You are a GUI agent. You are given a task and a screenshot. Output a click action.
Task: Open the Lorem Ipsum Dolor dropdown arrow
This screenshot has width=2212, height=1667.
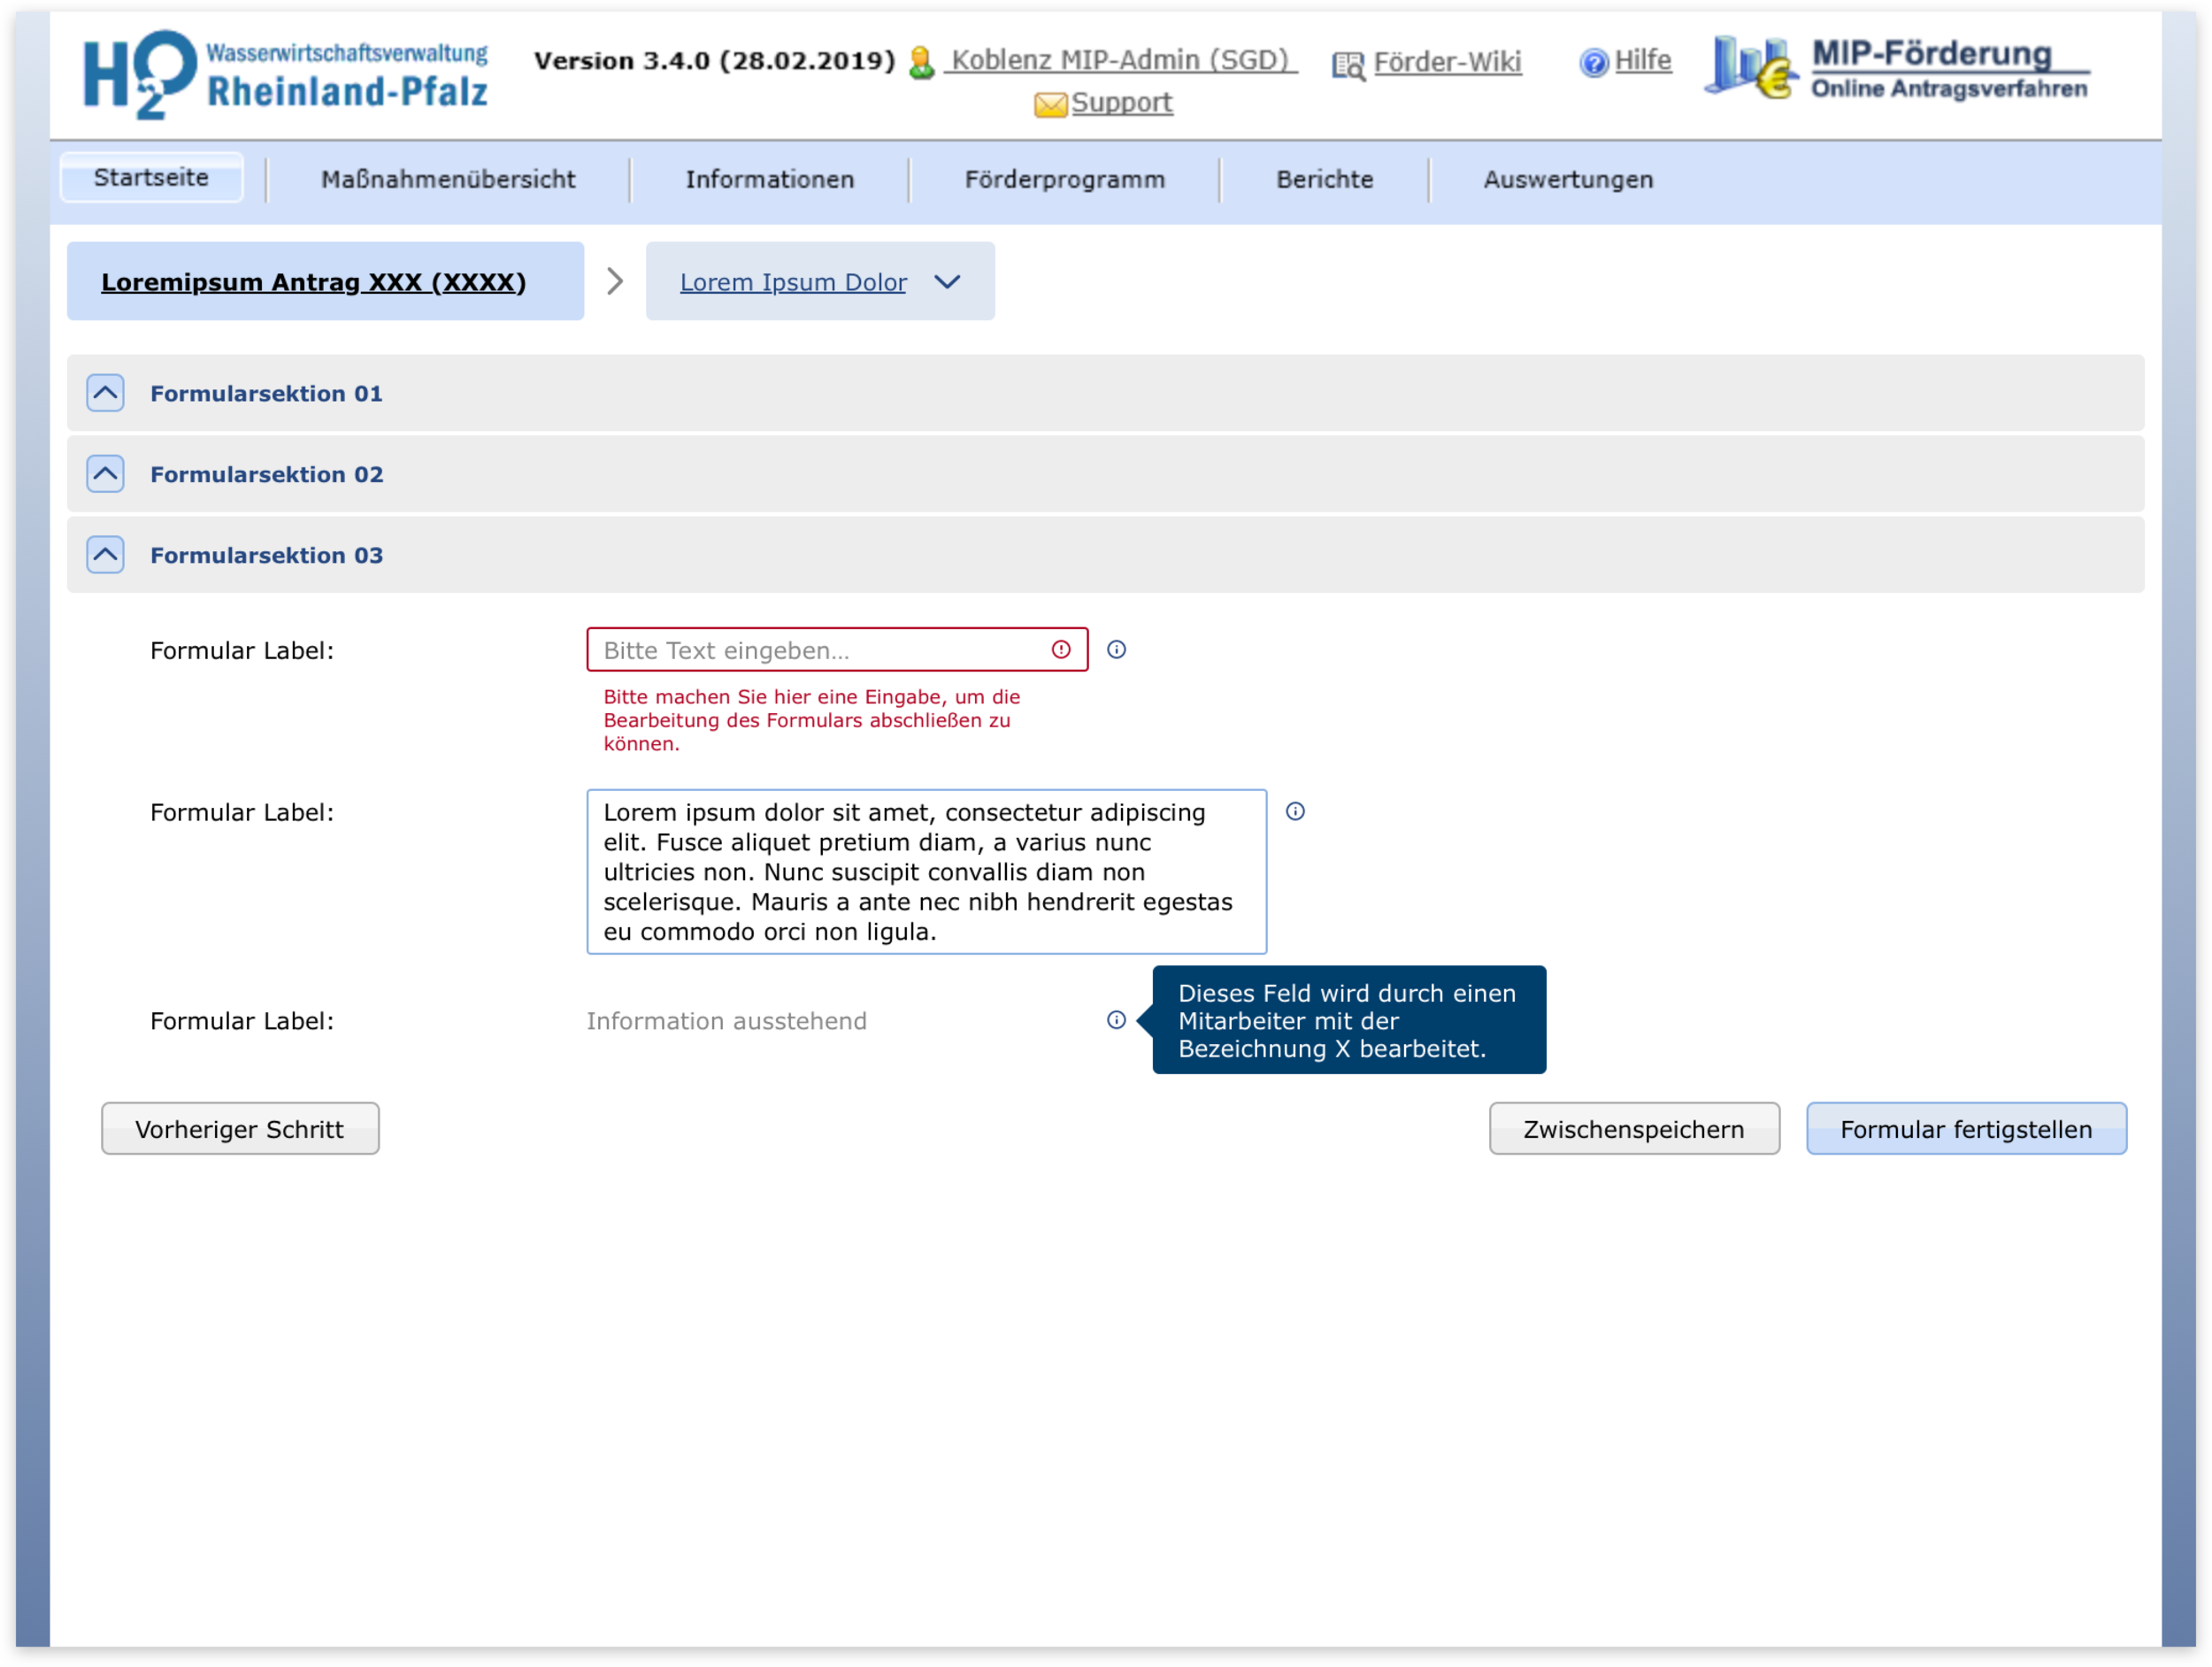tap(947, 282)
